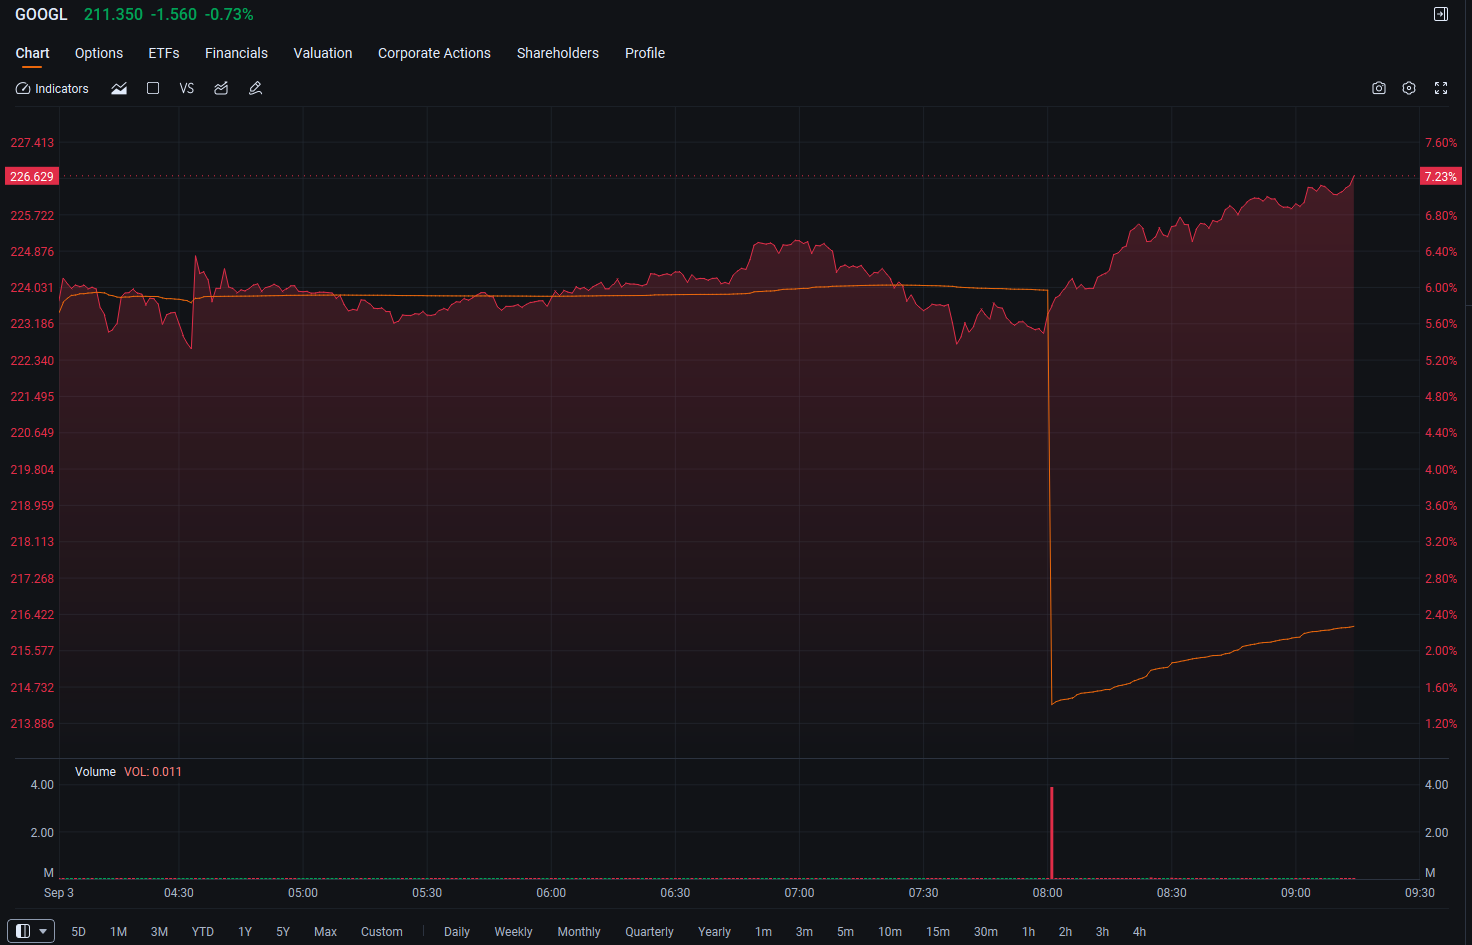Choose the Weekly interval
Image resolution: width=1472 pixels, height=945 pixels.
(x=513, y=932)
